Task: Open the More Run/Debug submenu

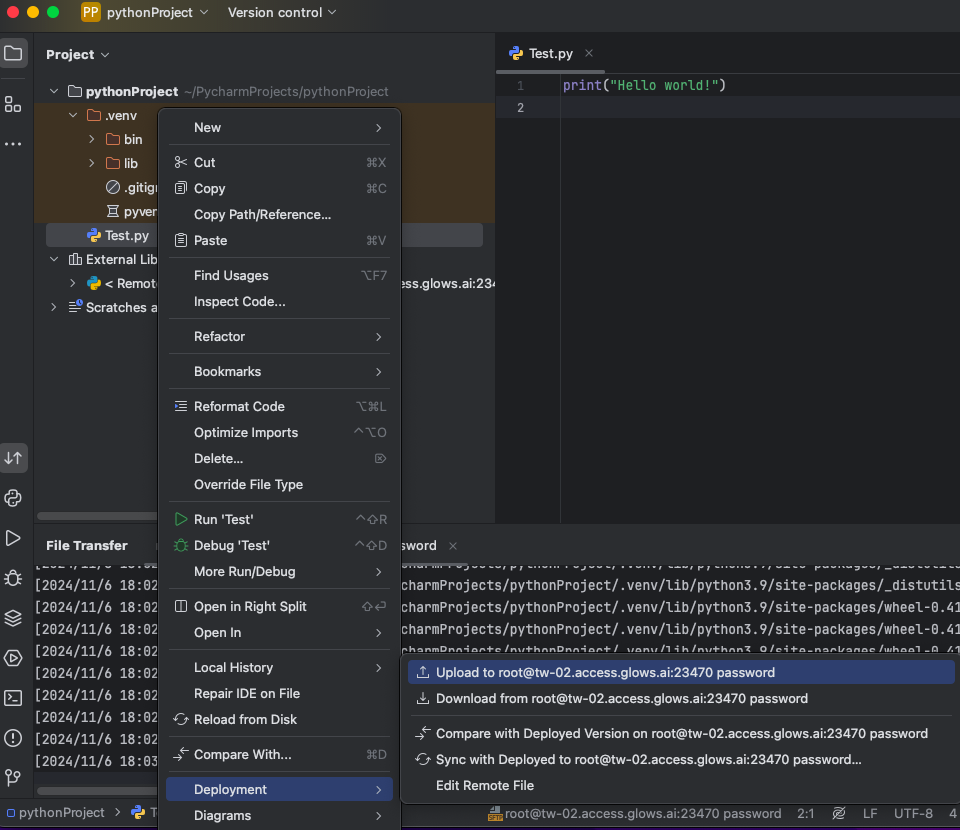Action: (x=279, y=571)
